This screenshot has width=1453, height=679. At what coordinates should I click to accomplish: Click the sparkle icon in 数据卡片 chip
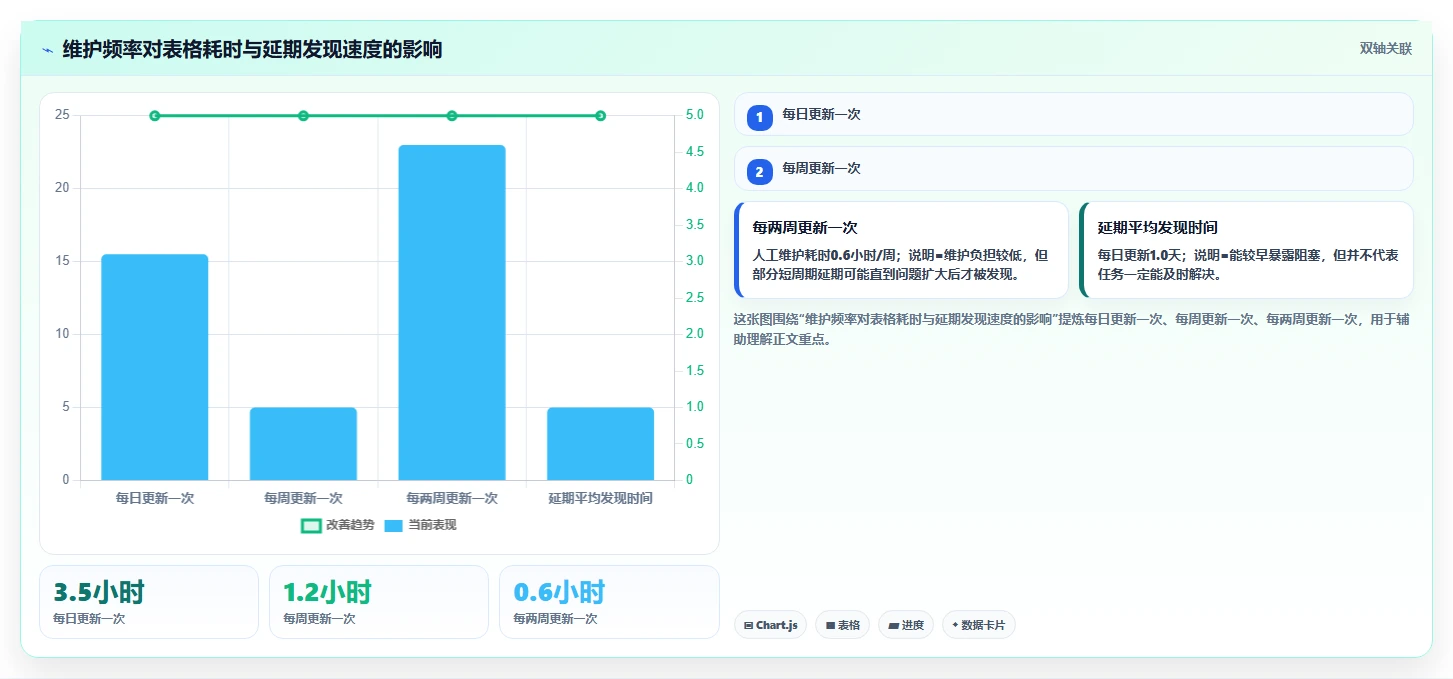[x=955, y=625]
